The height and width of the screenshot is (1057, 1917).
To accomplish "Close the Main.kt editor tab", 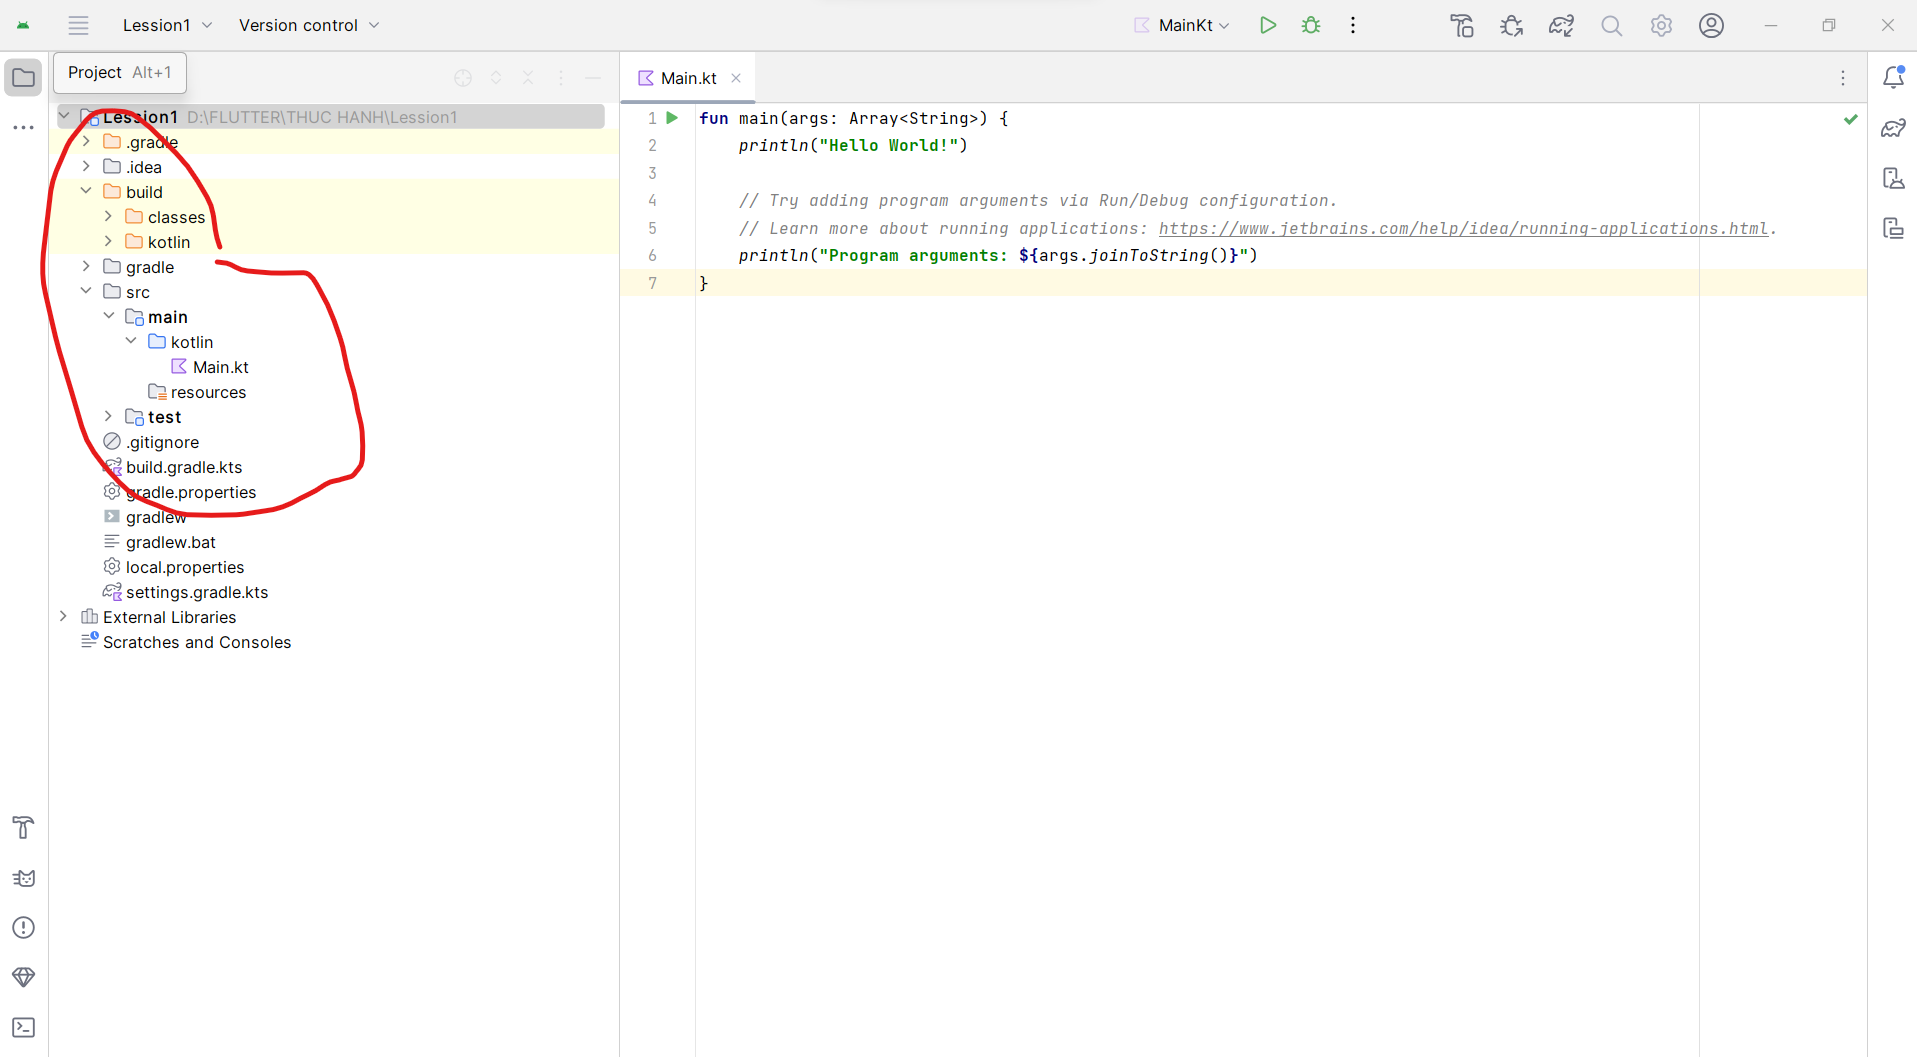I will (x=736, y=78).
